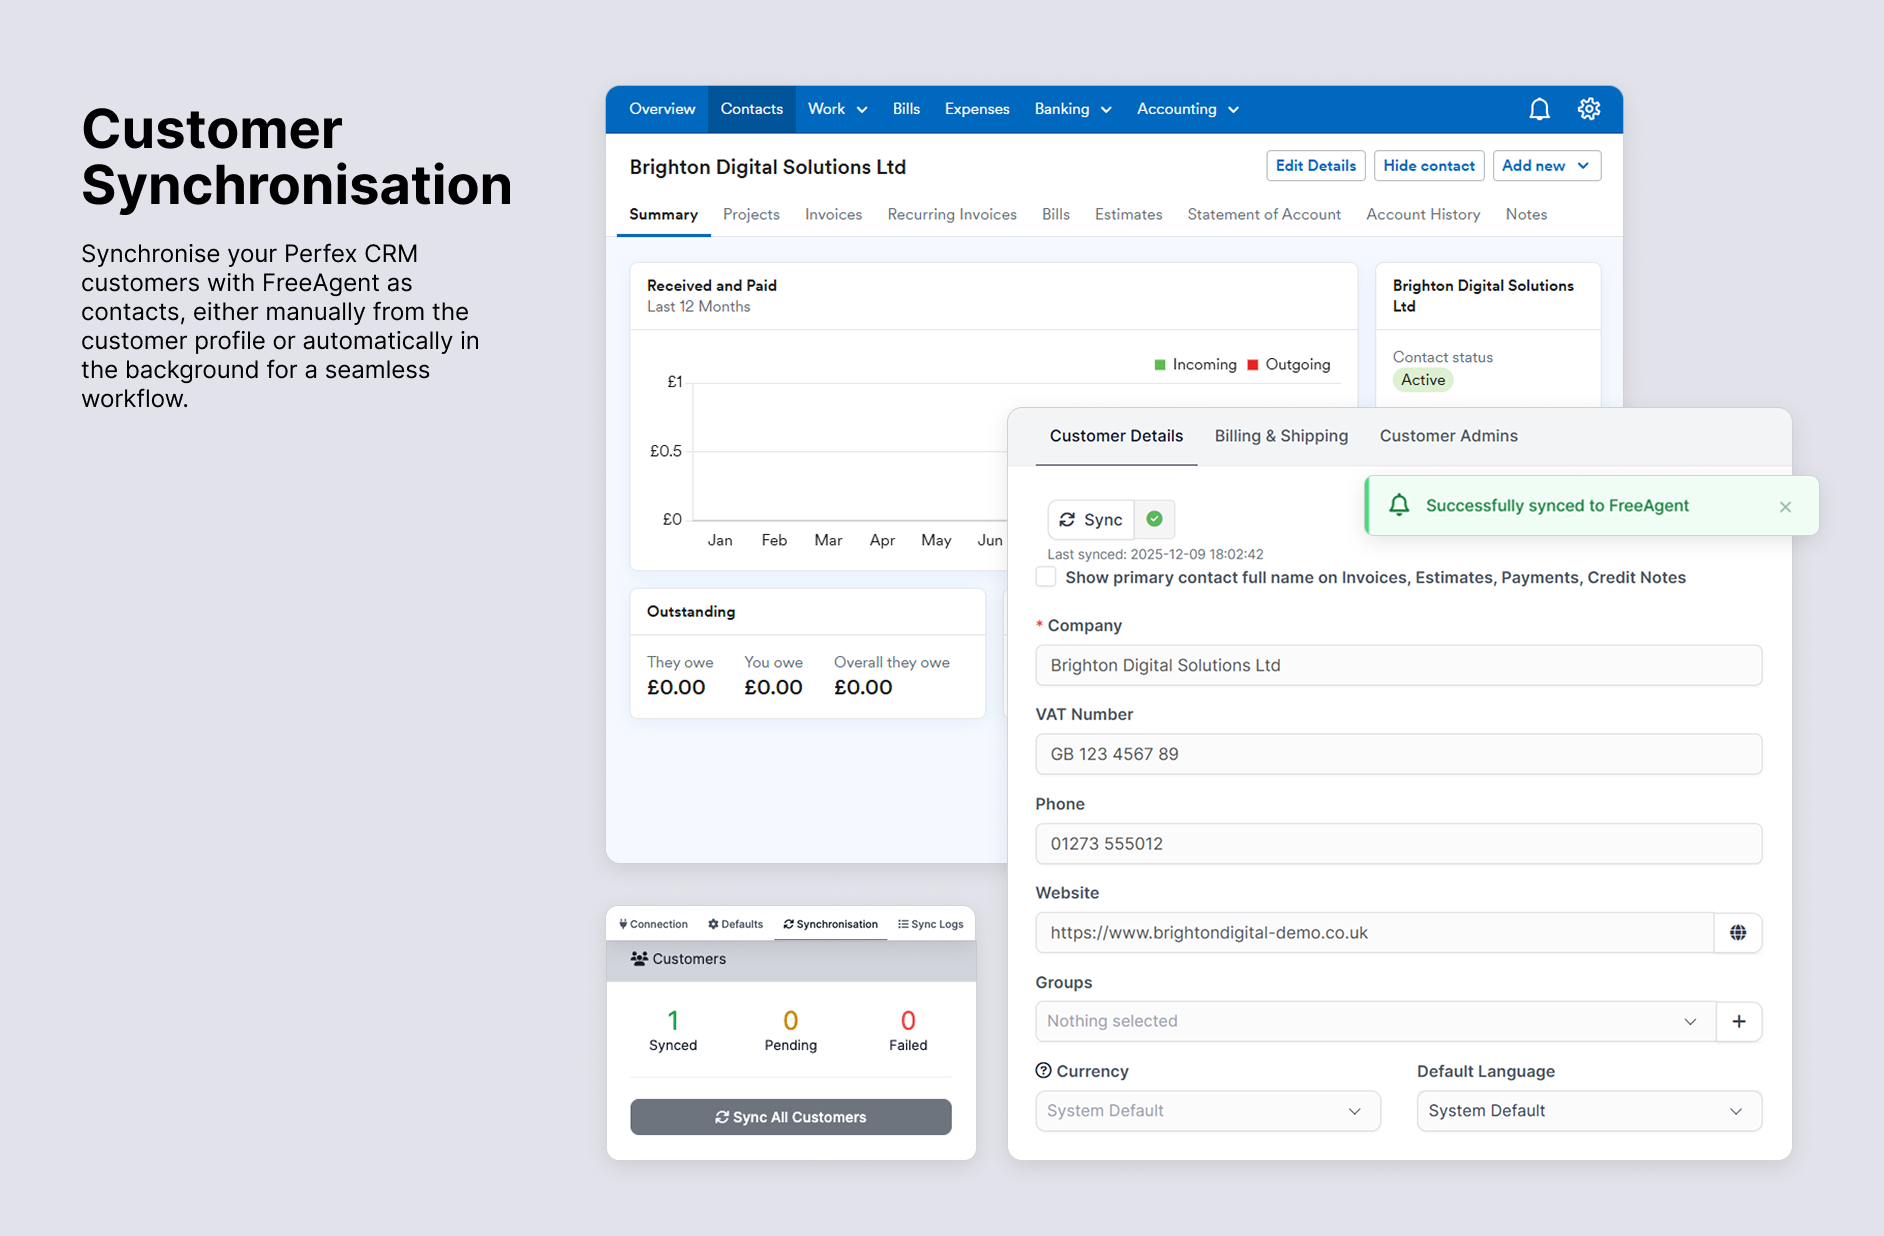Enable 'Show primary contact full name' checkbox
Viewport: 1884px width, 1236px height.
coord(1045,577)
